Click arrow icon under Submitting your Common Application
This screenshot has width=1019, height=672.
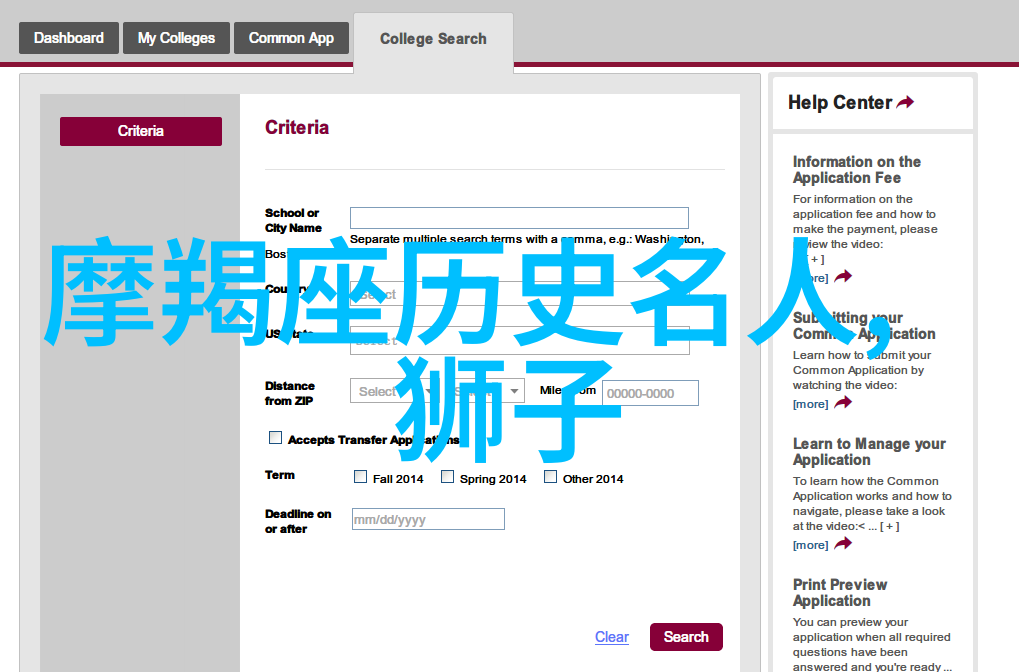843,403
